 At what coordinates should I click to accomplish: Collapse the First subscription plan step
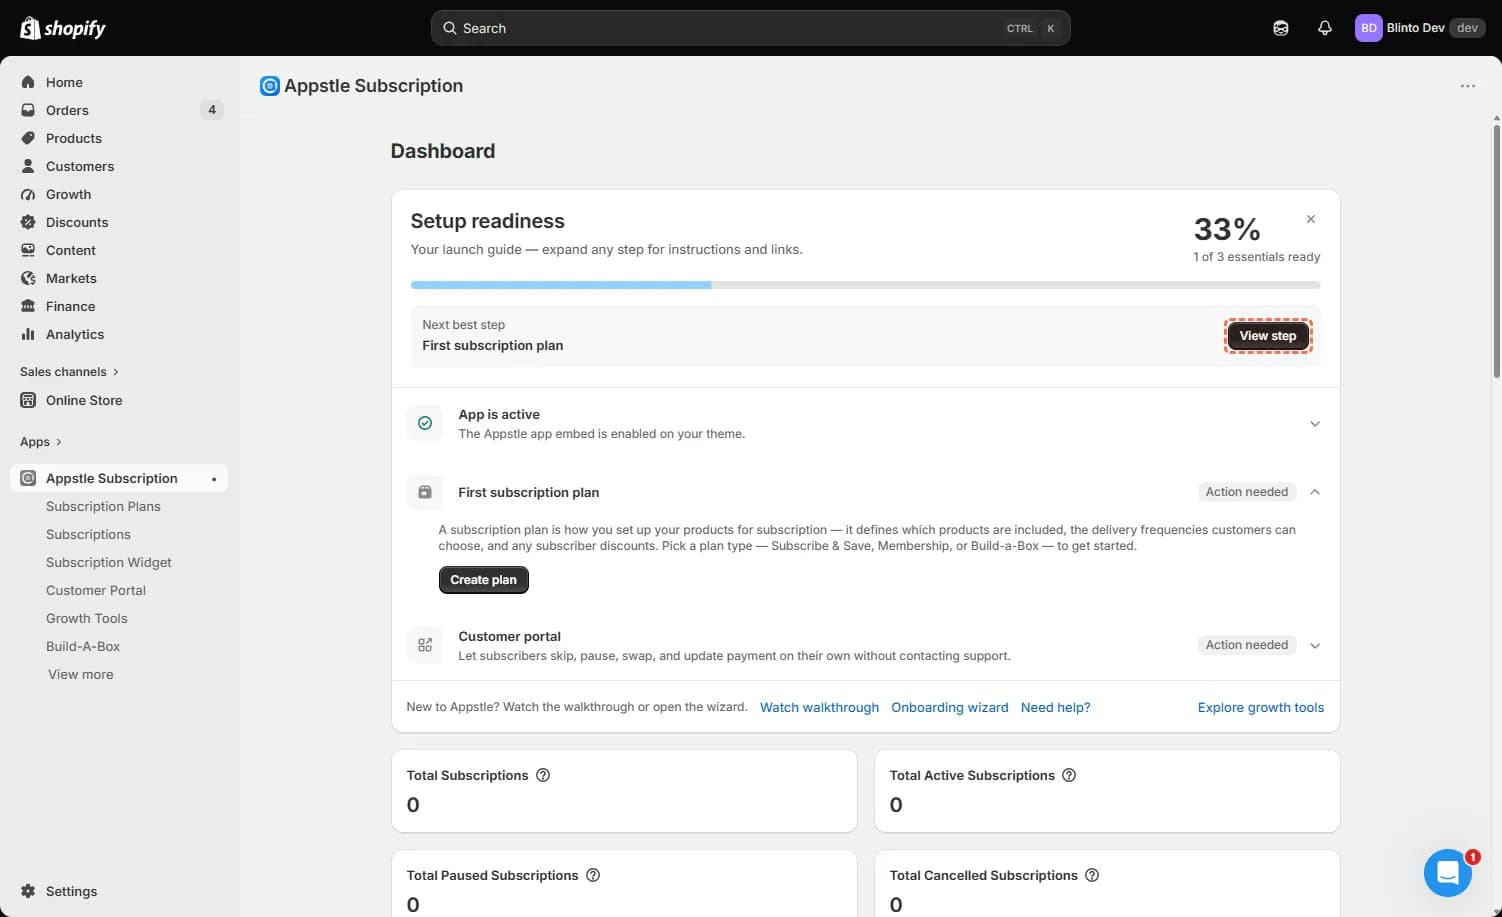pyautogui.click(x=1315, y=492)
